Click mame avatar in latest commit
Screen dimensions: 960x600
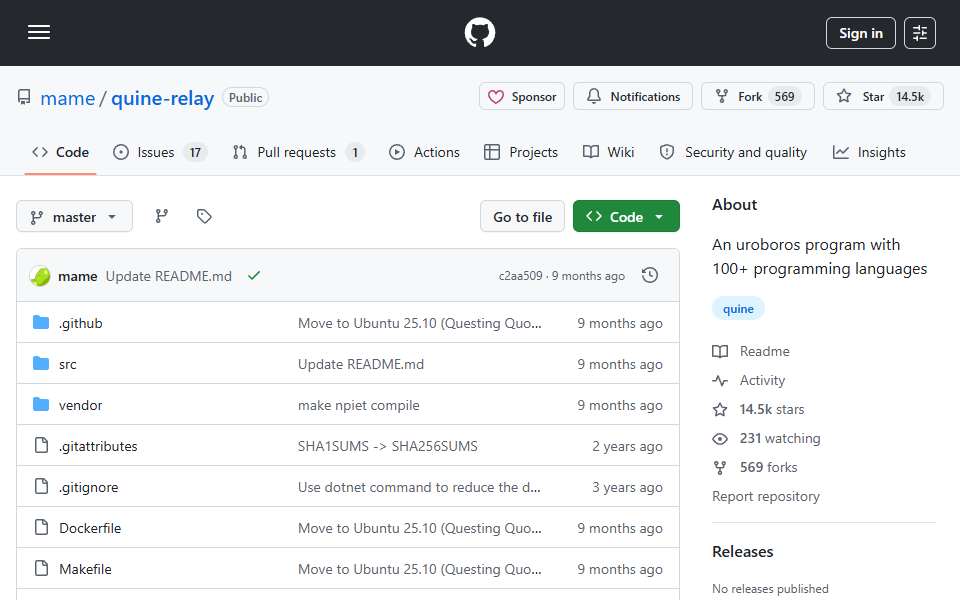tap(40, 276)
